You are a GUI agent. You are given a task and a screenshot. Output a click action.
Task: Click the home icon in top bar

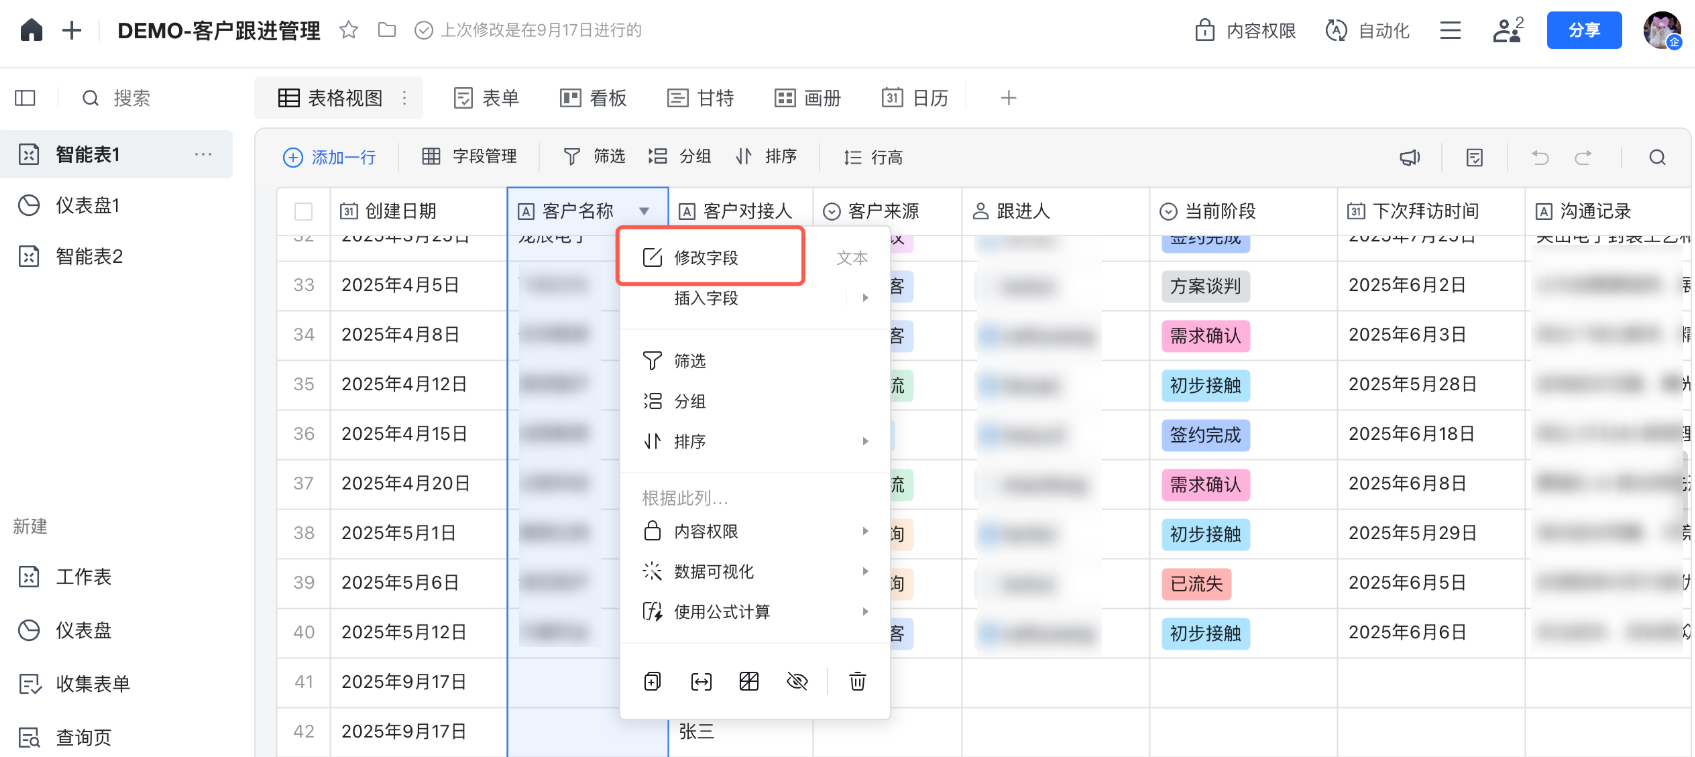point(32,30)
